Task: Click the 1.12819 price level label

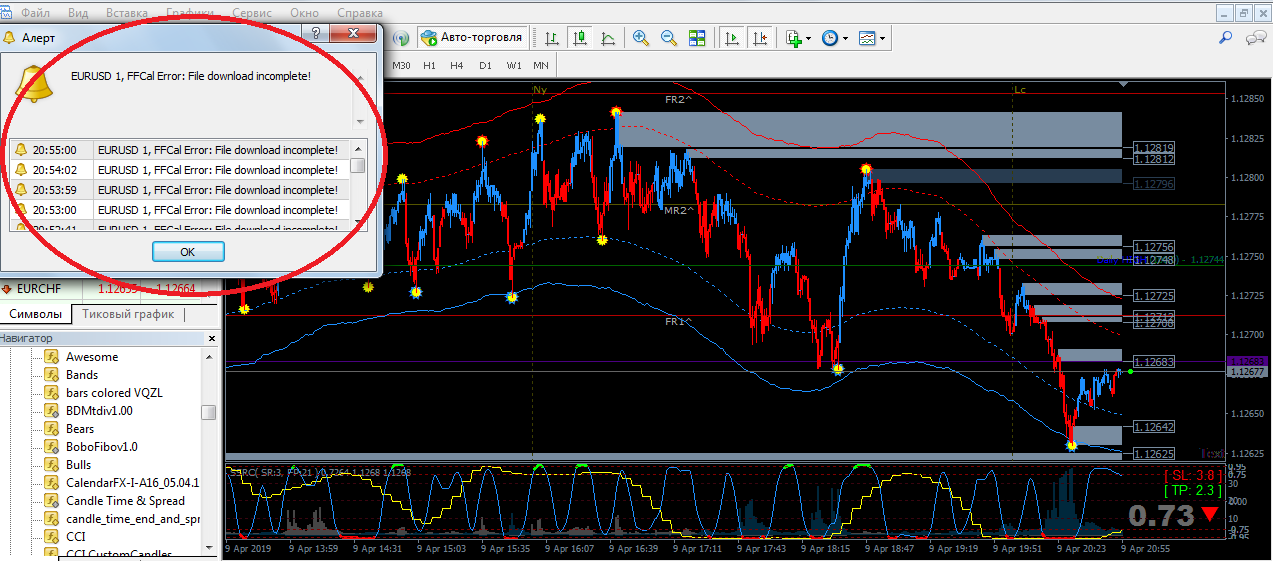Action: pyautogui.click(x=1154, y=147)
